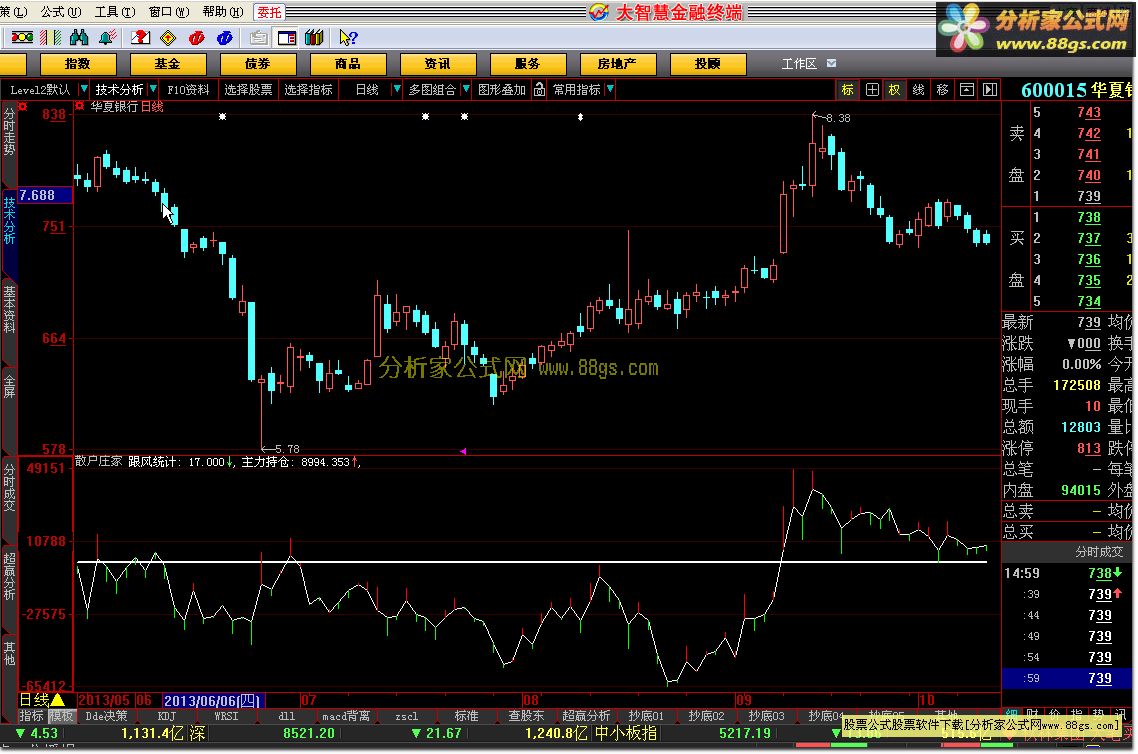Click 选择股票 in chart toolbar
The height and width of the screenshot is (754, 1138).
tap(248, 89)
